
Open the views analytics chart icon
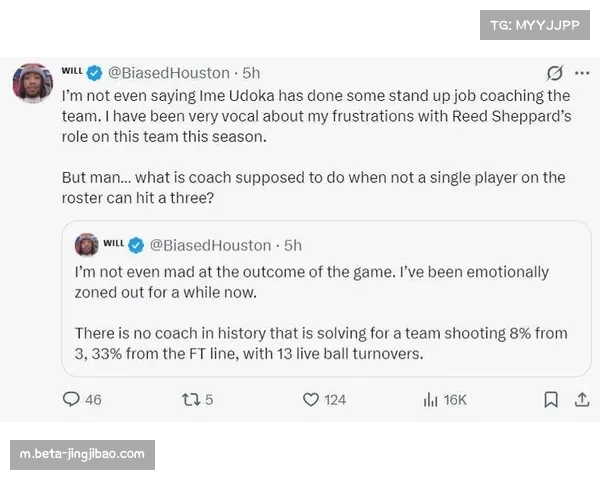431,400
